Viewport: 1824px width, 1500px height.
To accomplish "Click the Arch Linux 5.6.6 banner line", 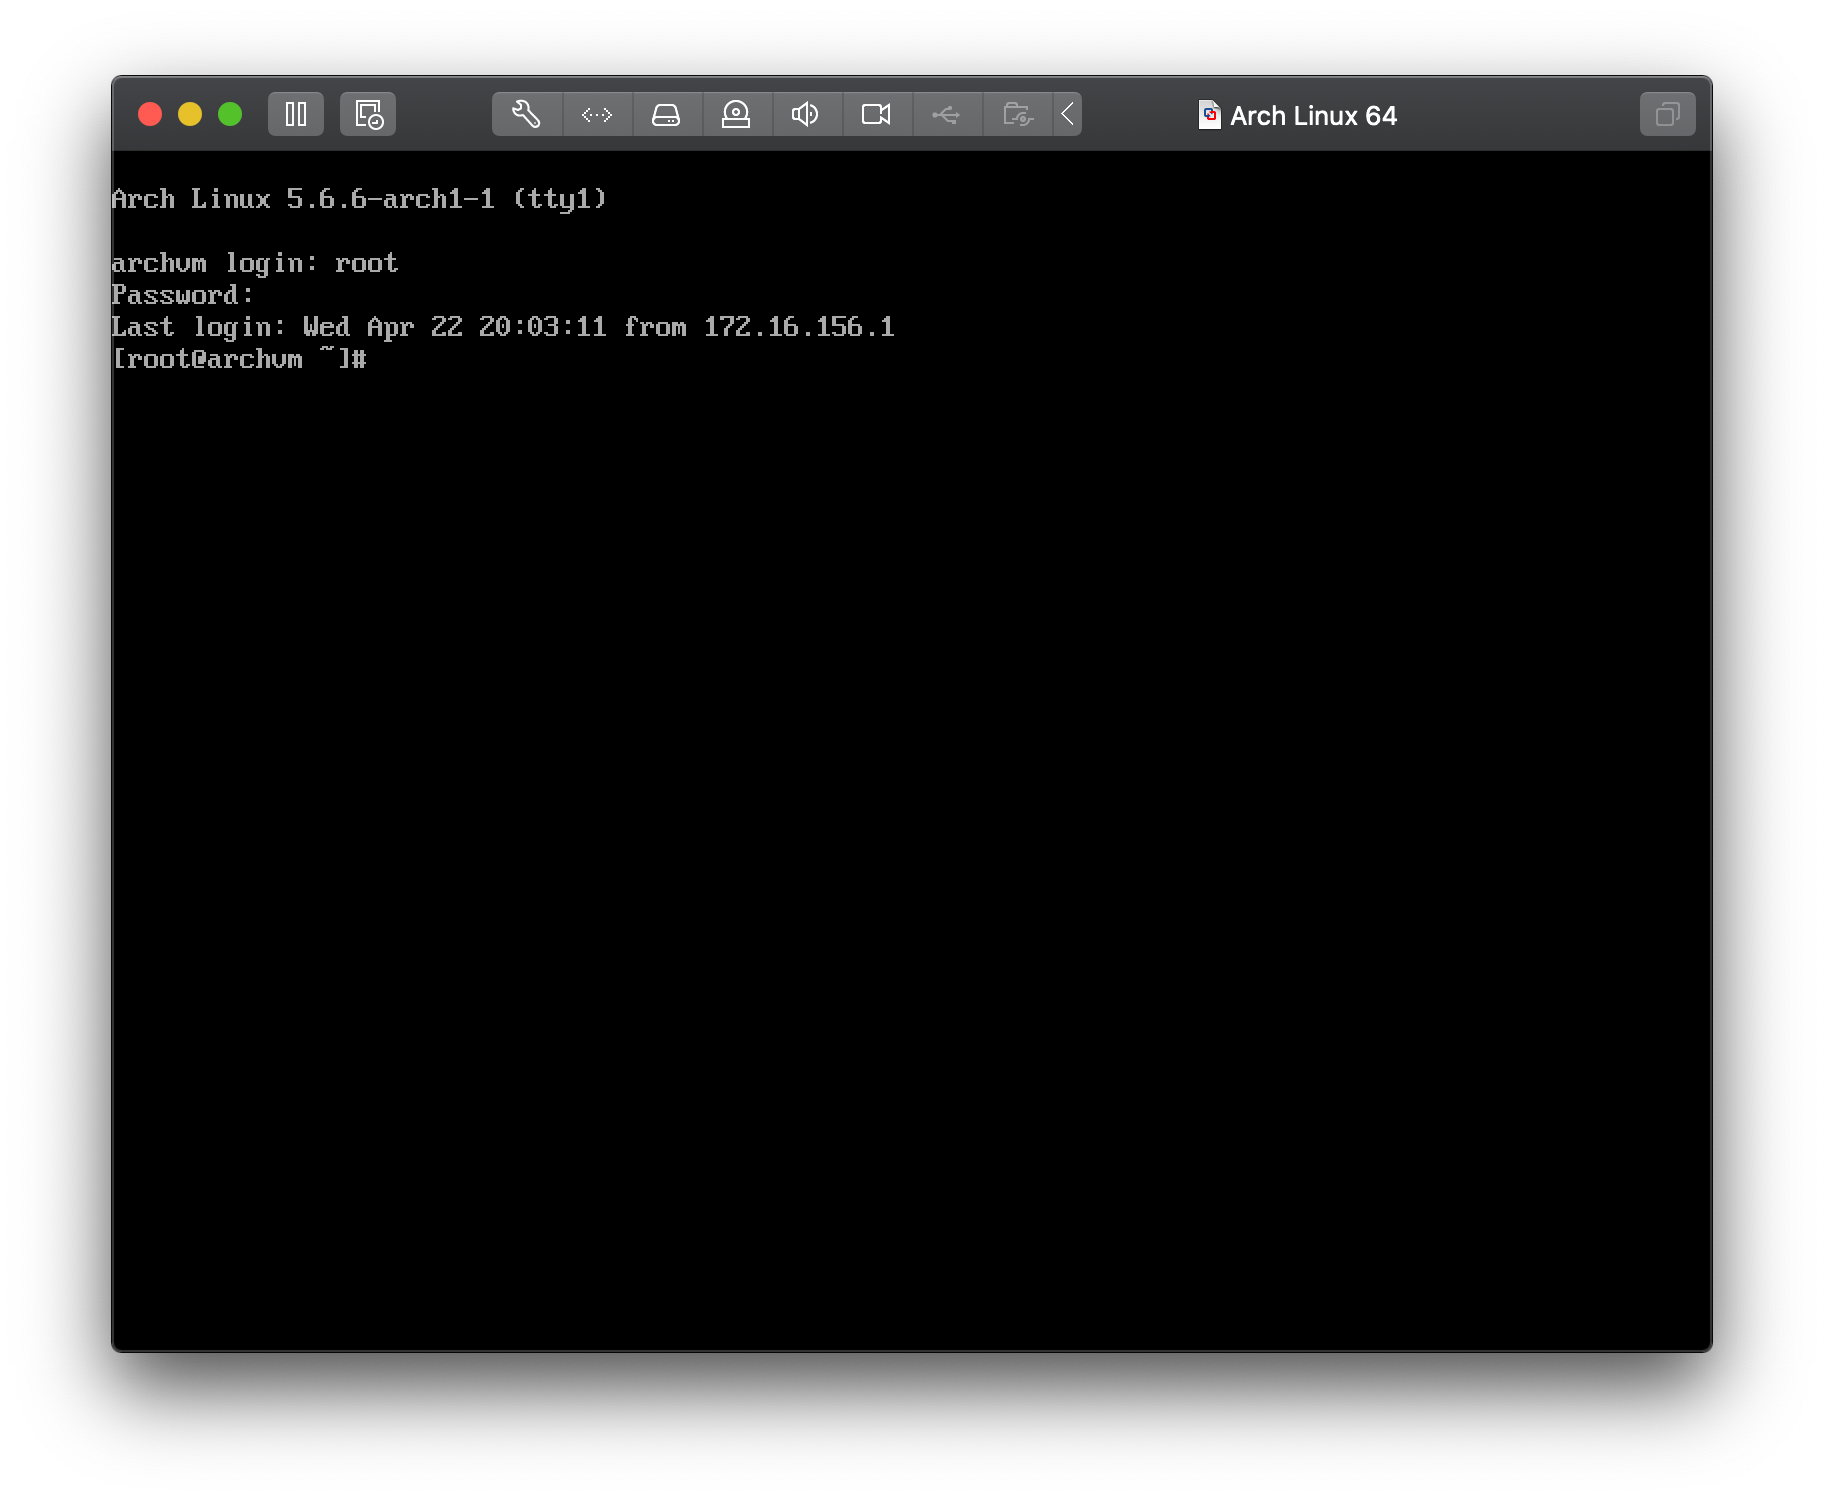I will [x=359, y=200].
